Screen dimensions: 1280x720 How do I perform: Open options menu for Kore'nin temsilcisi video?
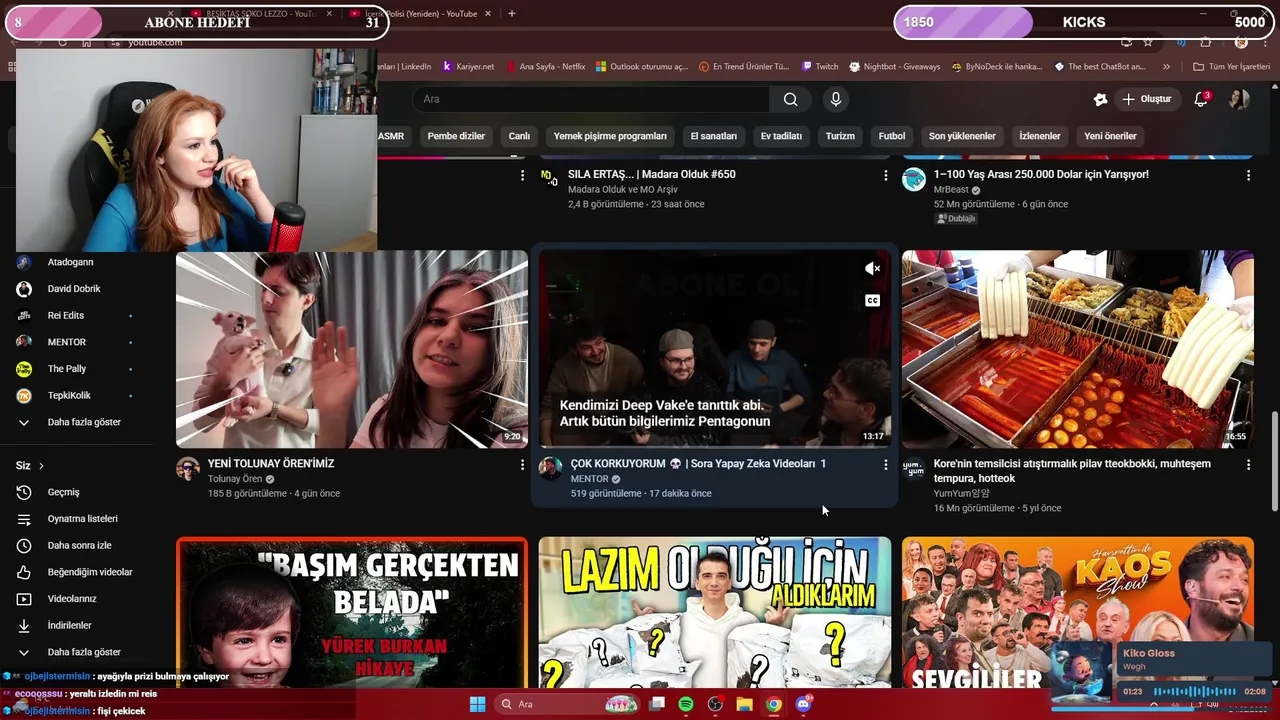1248,465
